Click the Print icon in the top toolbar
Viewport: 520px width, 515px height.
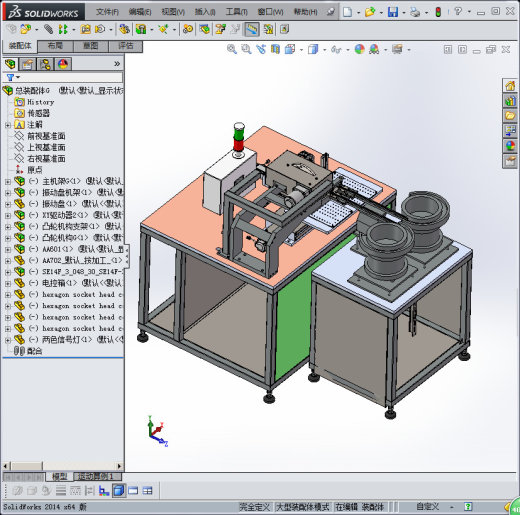(x=415, y=12)
